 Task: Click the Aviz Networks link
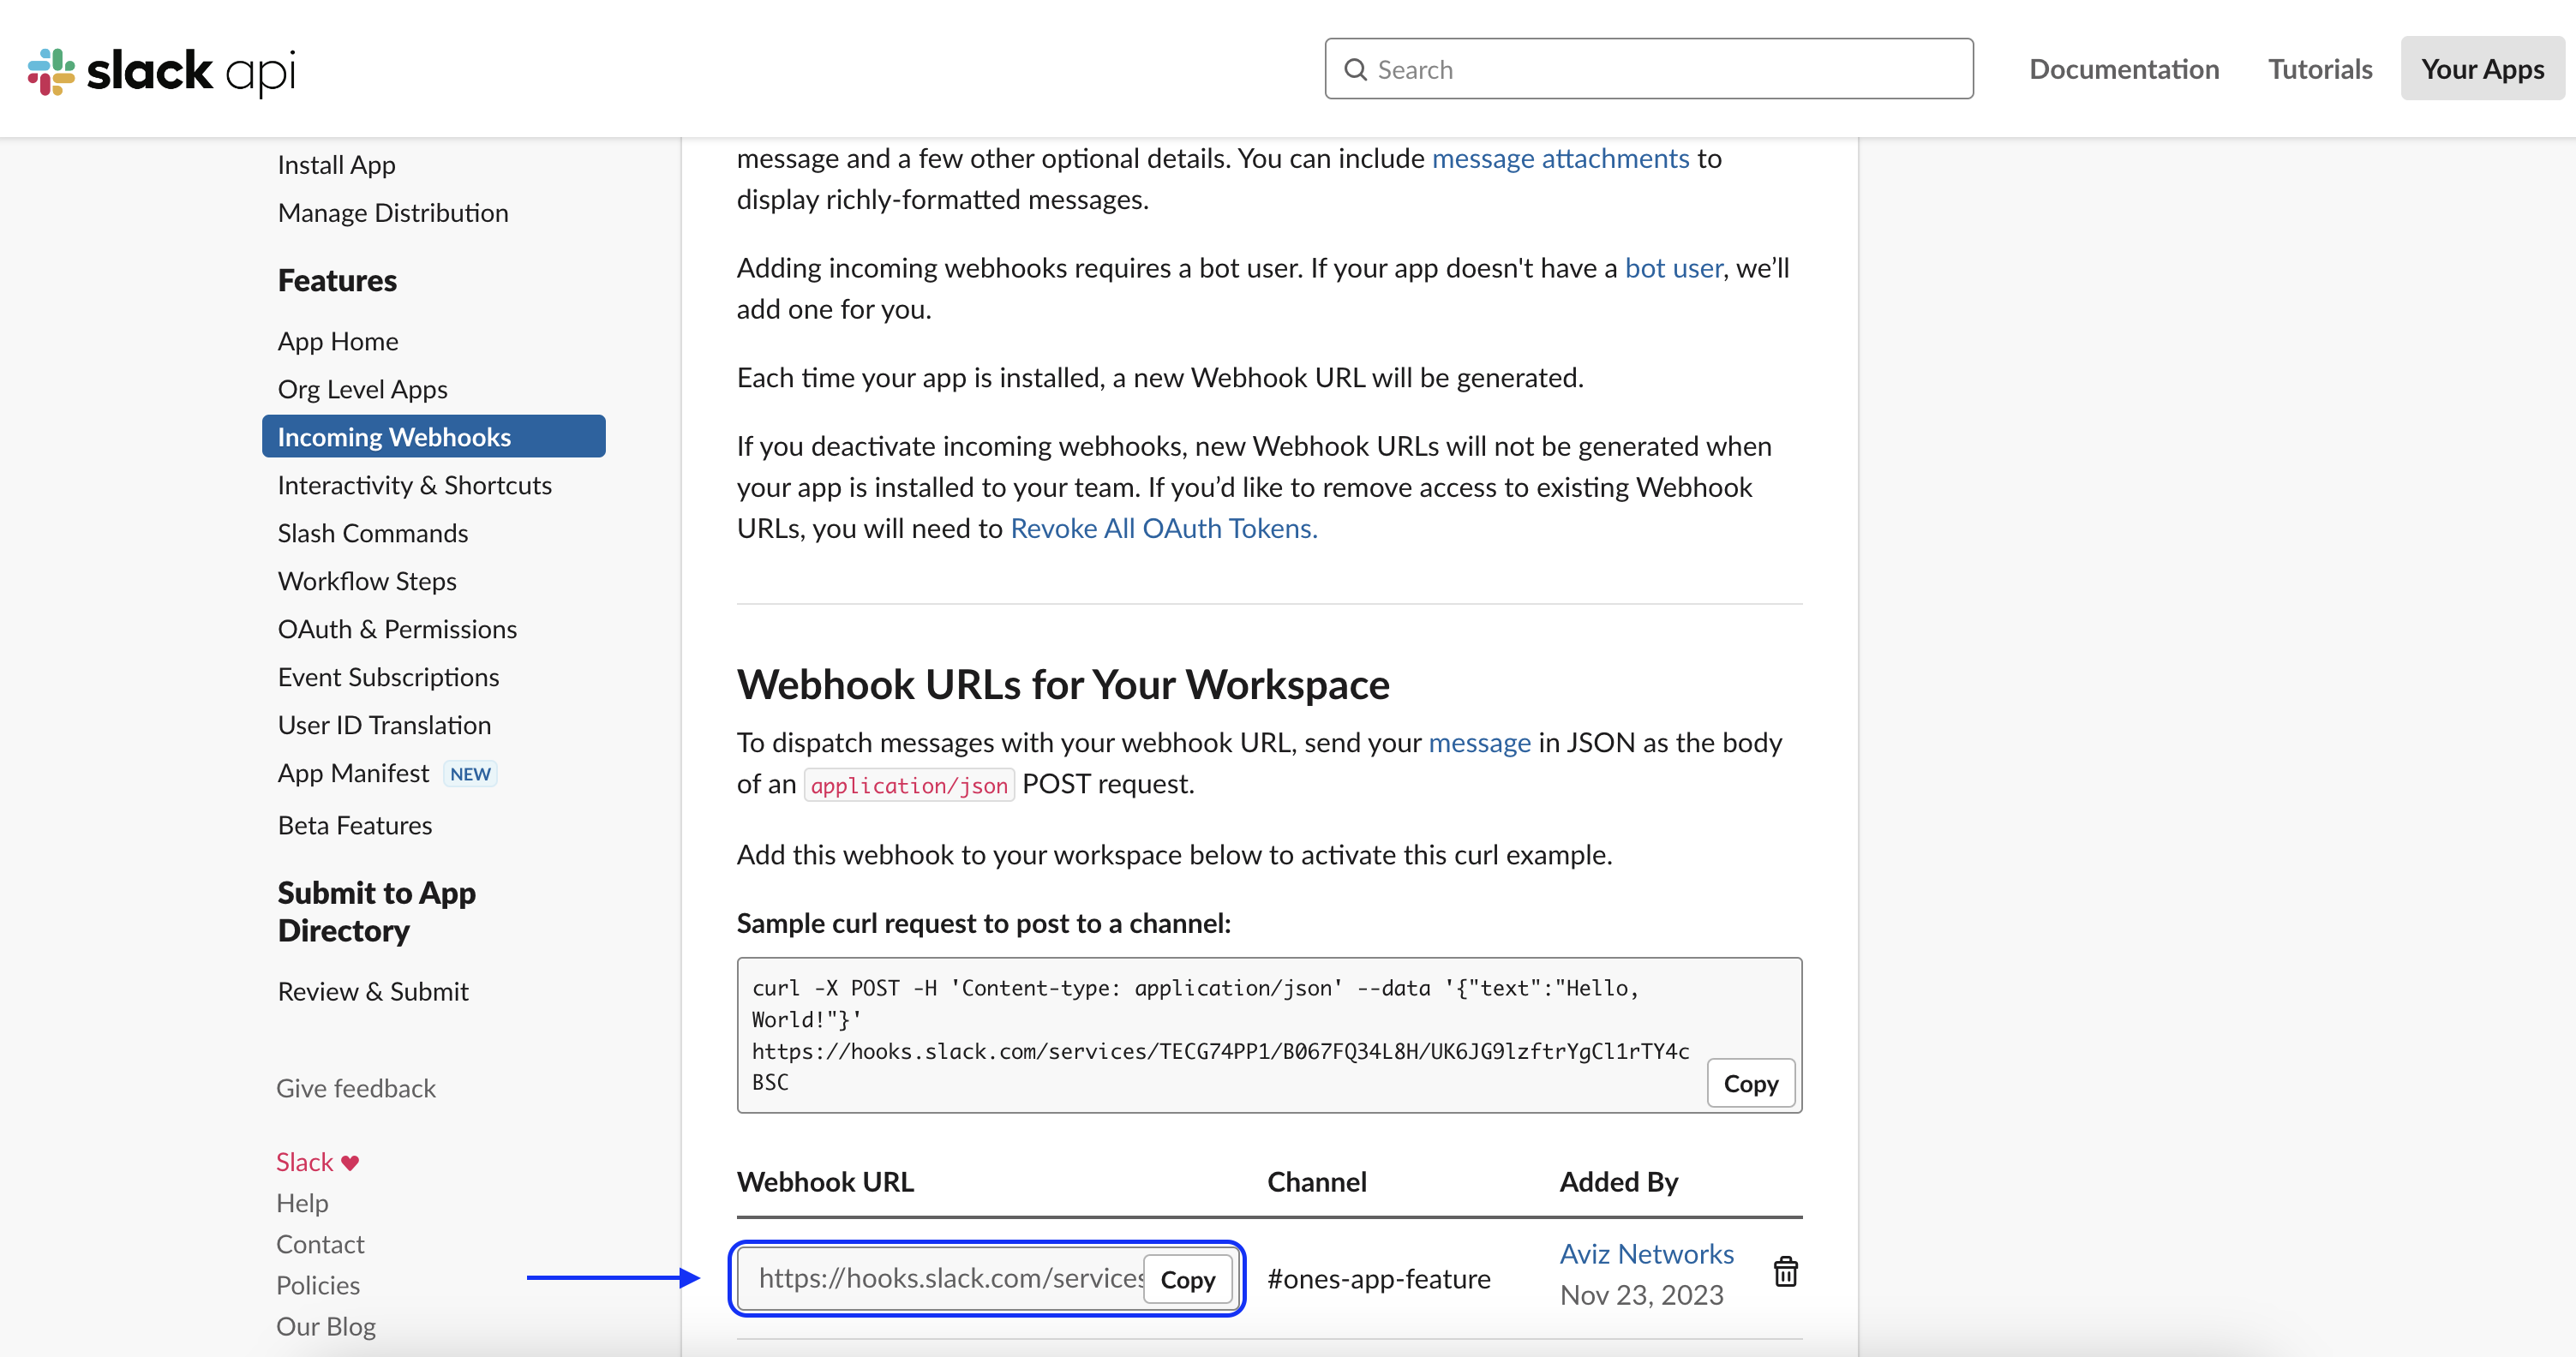click(1646, 1254)
